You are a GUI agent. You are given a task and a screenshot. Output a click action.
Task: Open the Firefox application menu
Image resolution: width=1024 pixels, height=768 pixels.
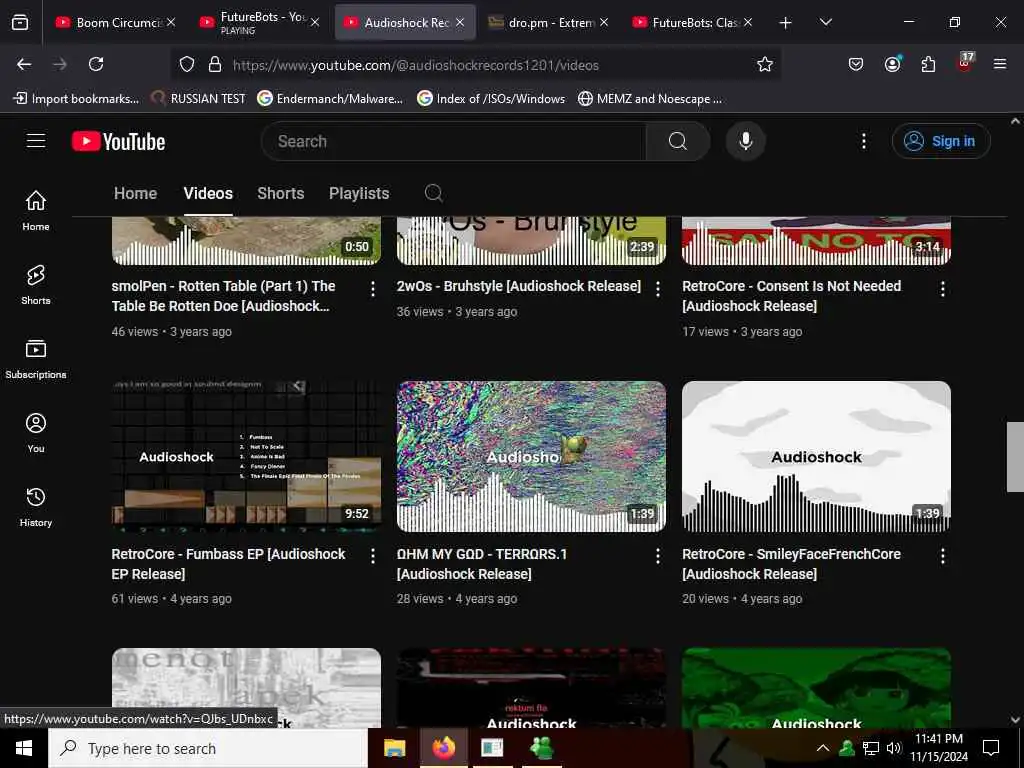(1000, 64)
